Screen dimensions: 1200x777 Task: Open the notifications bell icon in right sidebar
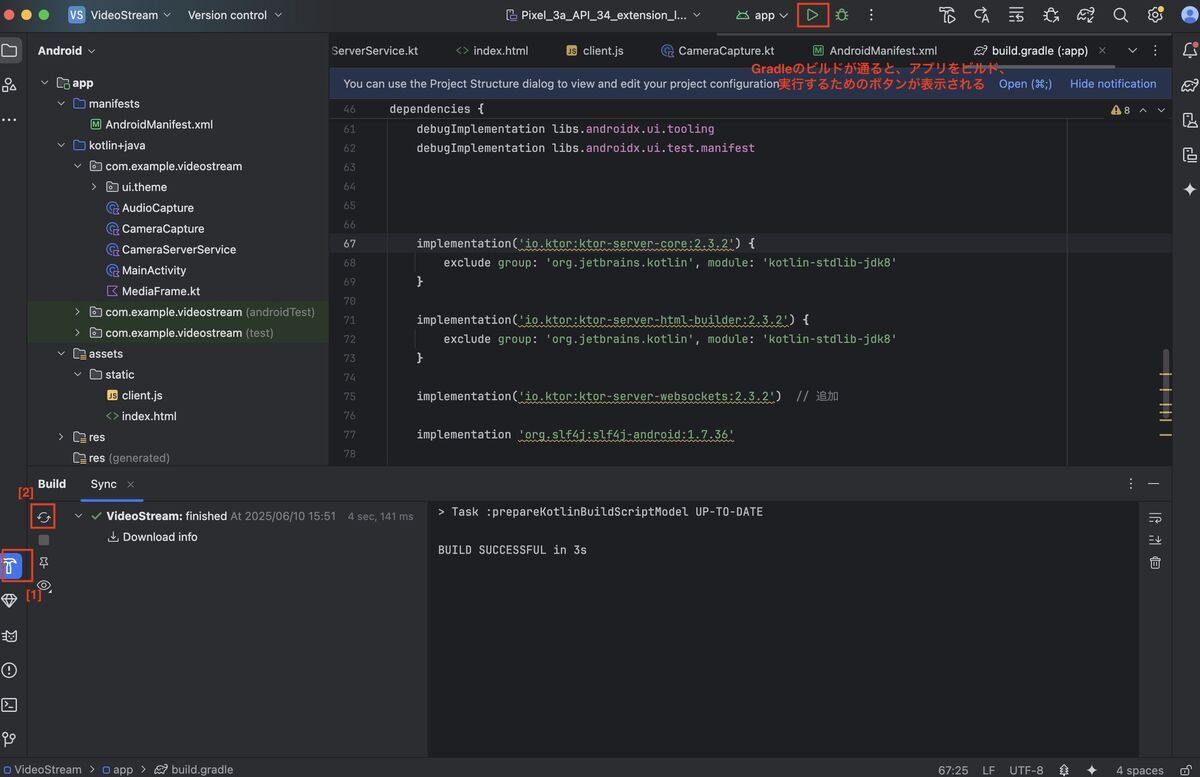pyautogui.click(x=1189, y=51)
